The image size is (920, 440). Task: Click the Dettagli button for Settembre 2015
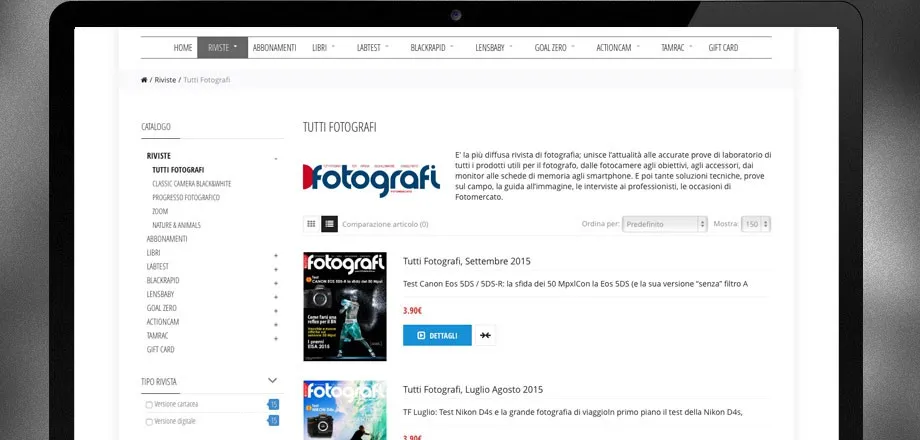tap(437, 335)
